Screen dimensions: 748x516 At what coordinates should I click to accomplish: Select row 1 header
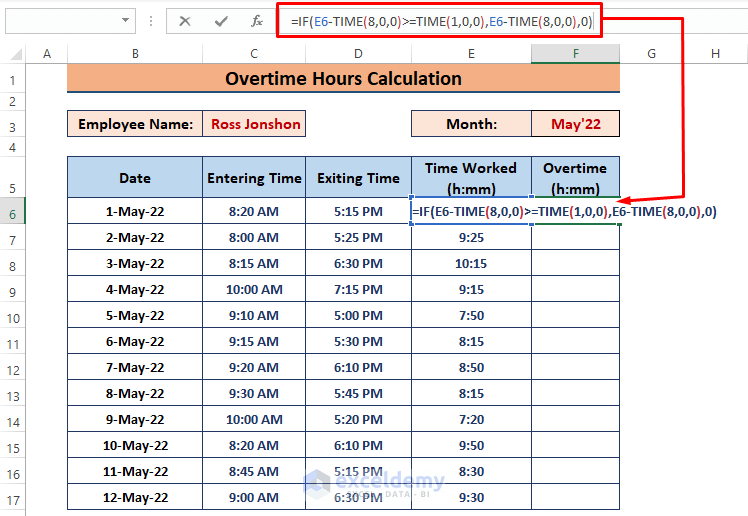pos(12,80)
